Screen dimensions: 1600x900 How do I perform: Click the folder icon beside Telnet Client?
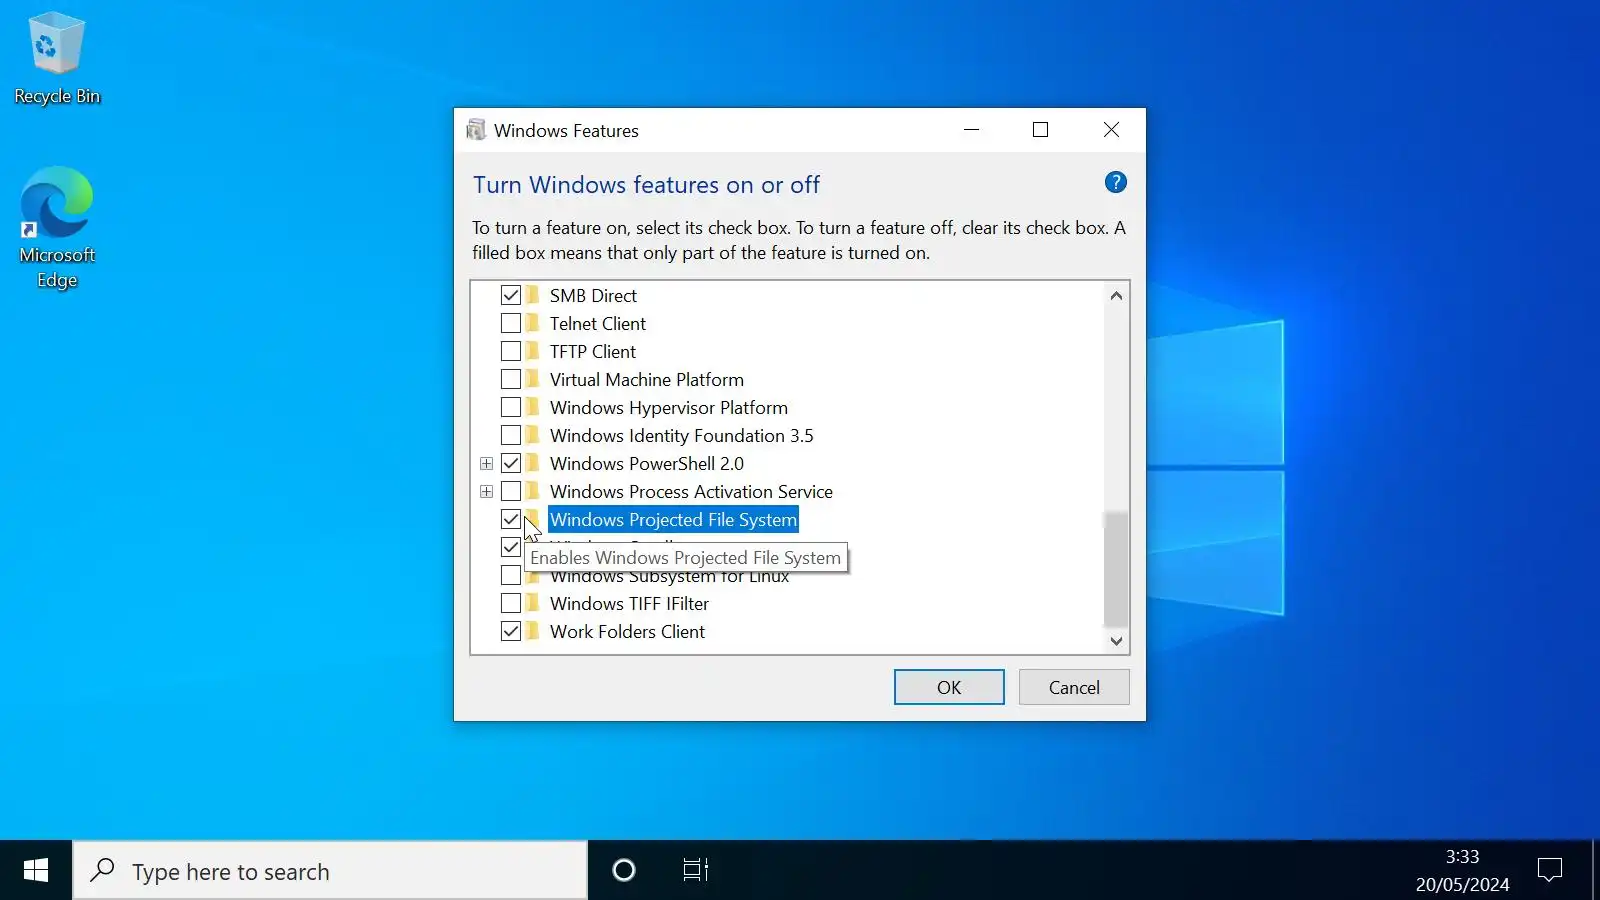click(533, 323)
